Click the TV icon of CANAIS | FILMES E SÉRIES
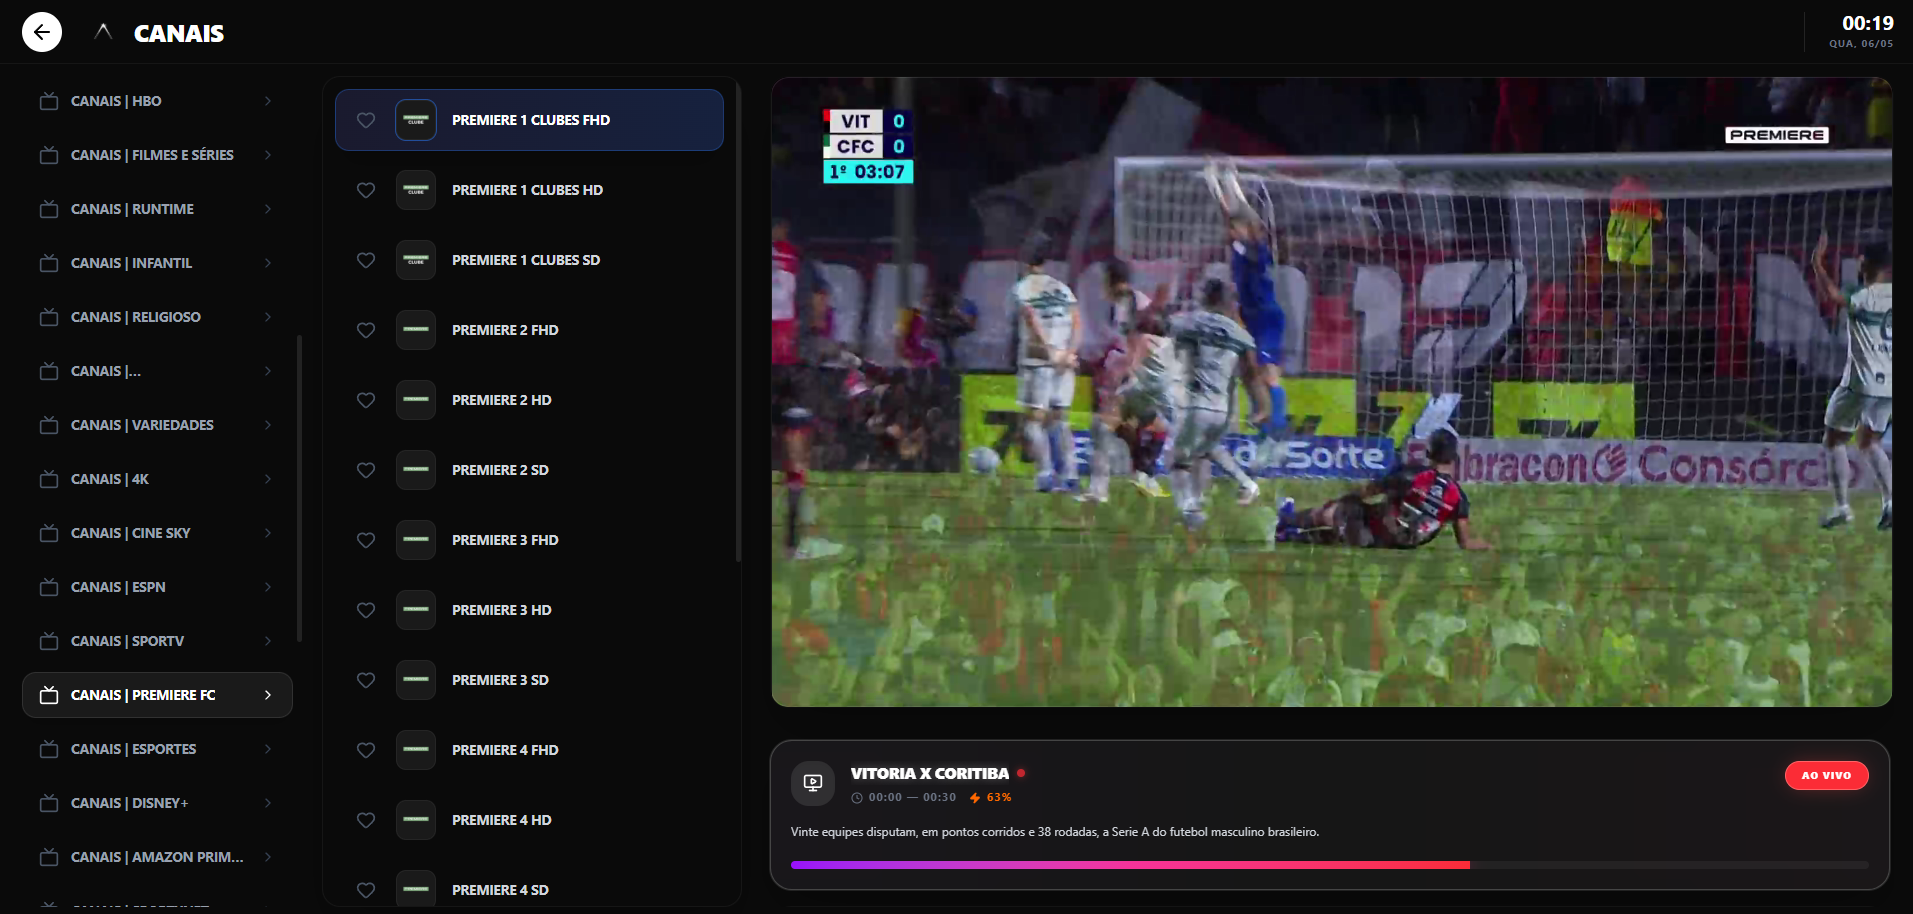1913x914 pixels. click(x=48, y=155)
